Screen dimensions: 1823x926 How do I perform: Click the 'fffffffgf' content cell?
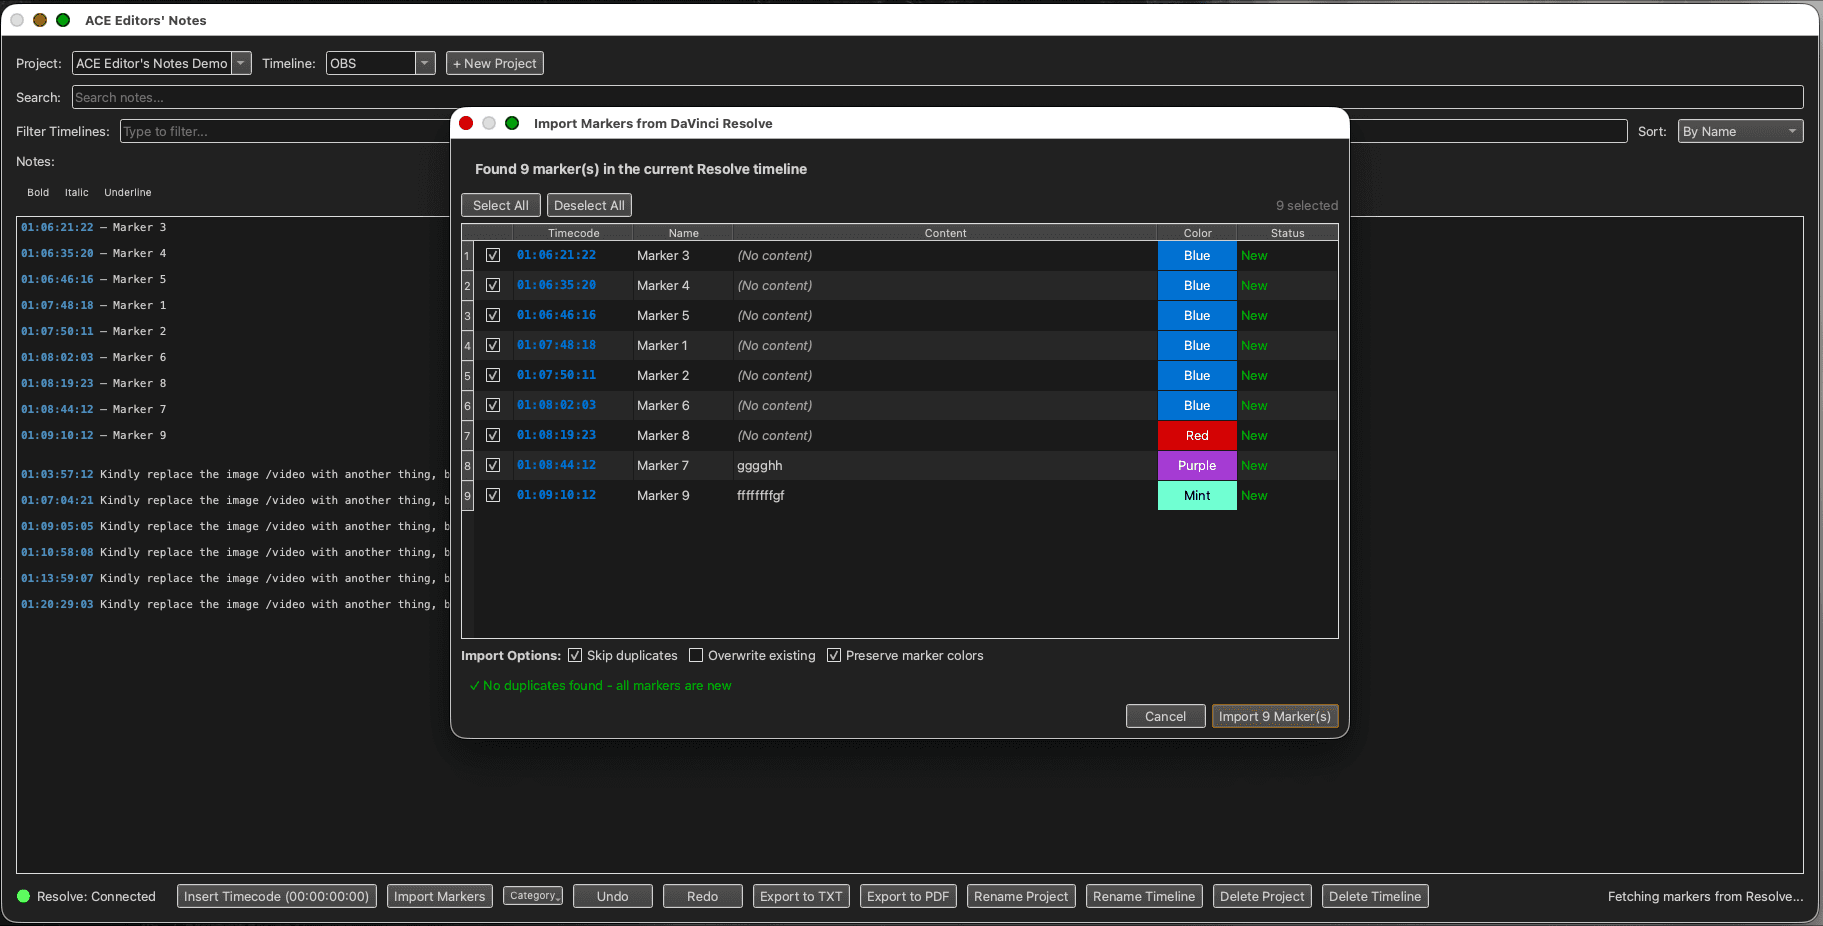945,495
